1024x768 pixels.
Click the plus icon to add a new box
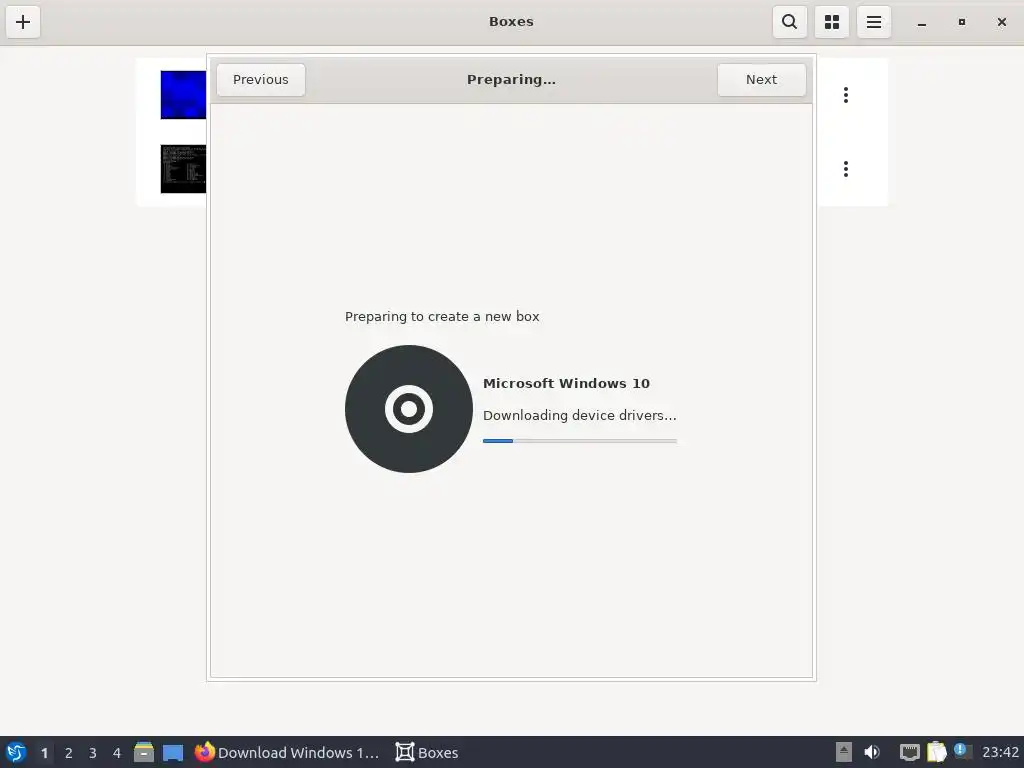click(x=23, y=22)
